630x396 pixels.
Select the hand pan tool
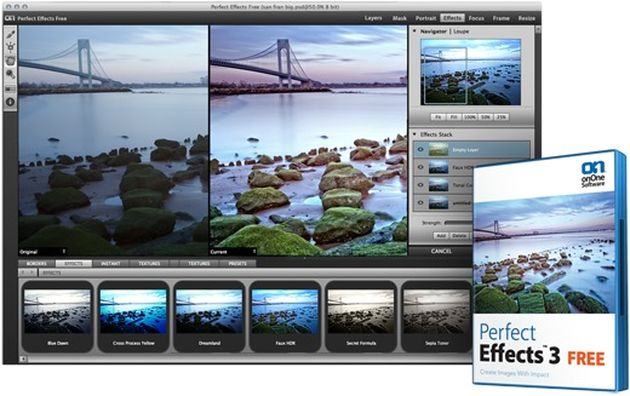pos(10,61)
